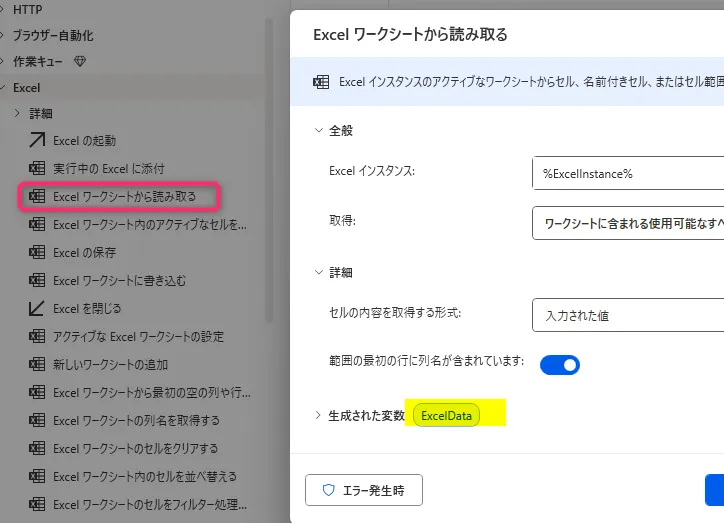Select Excel ワークシートに書き込む action

pos(119,281)
